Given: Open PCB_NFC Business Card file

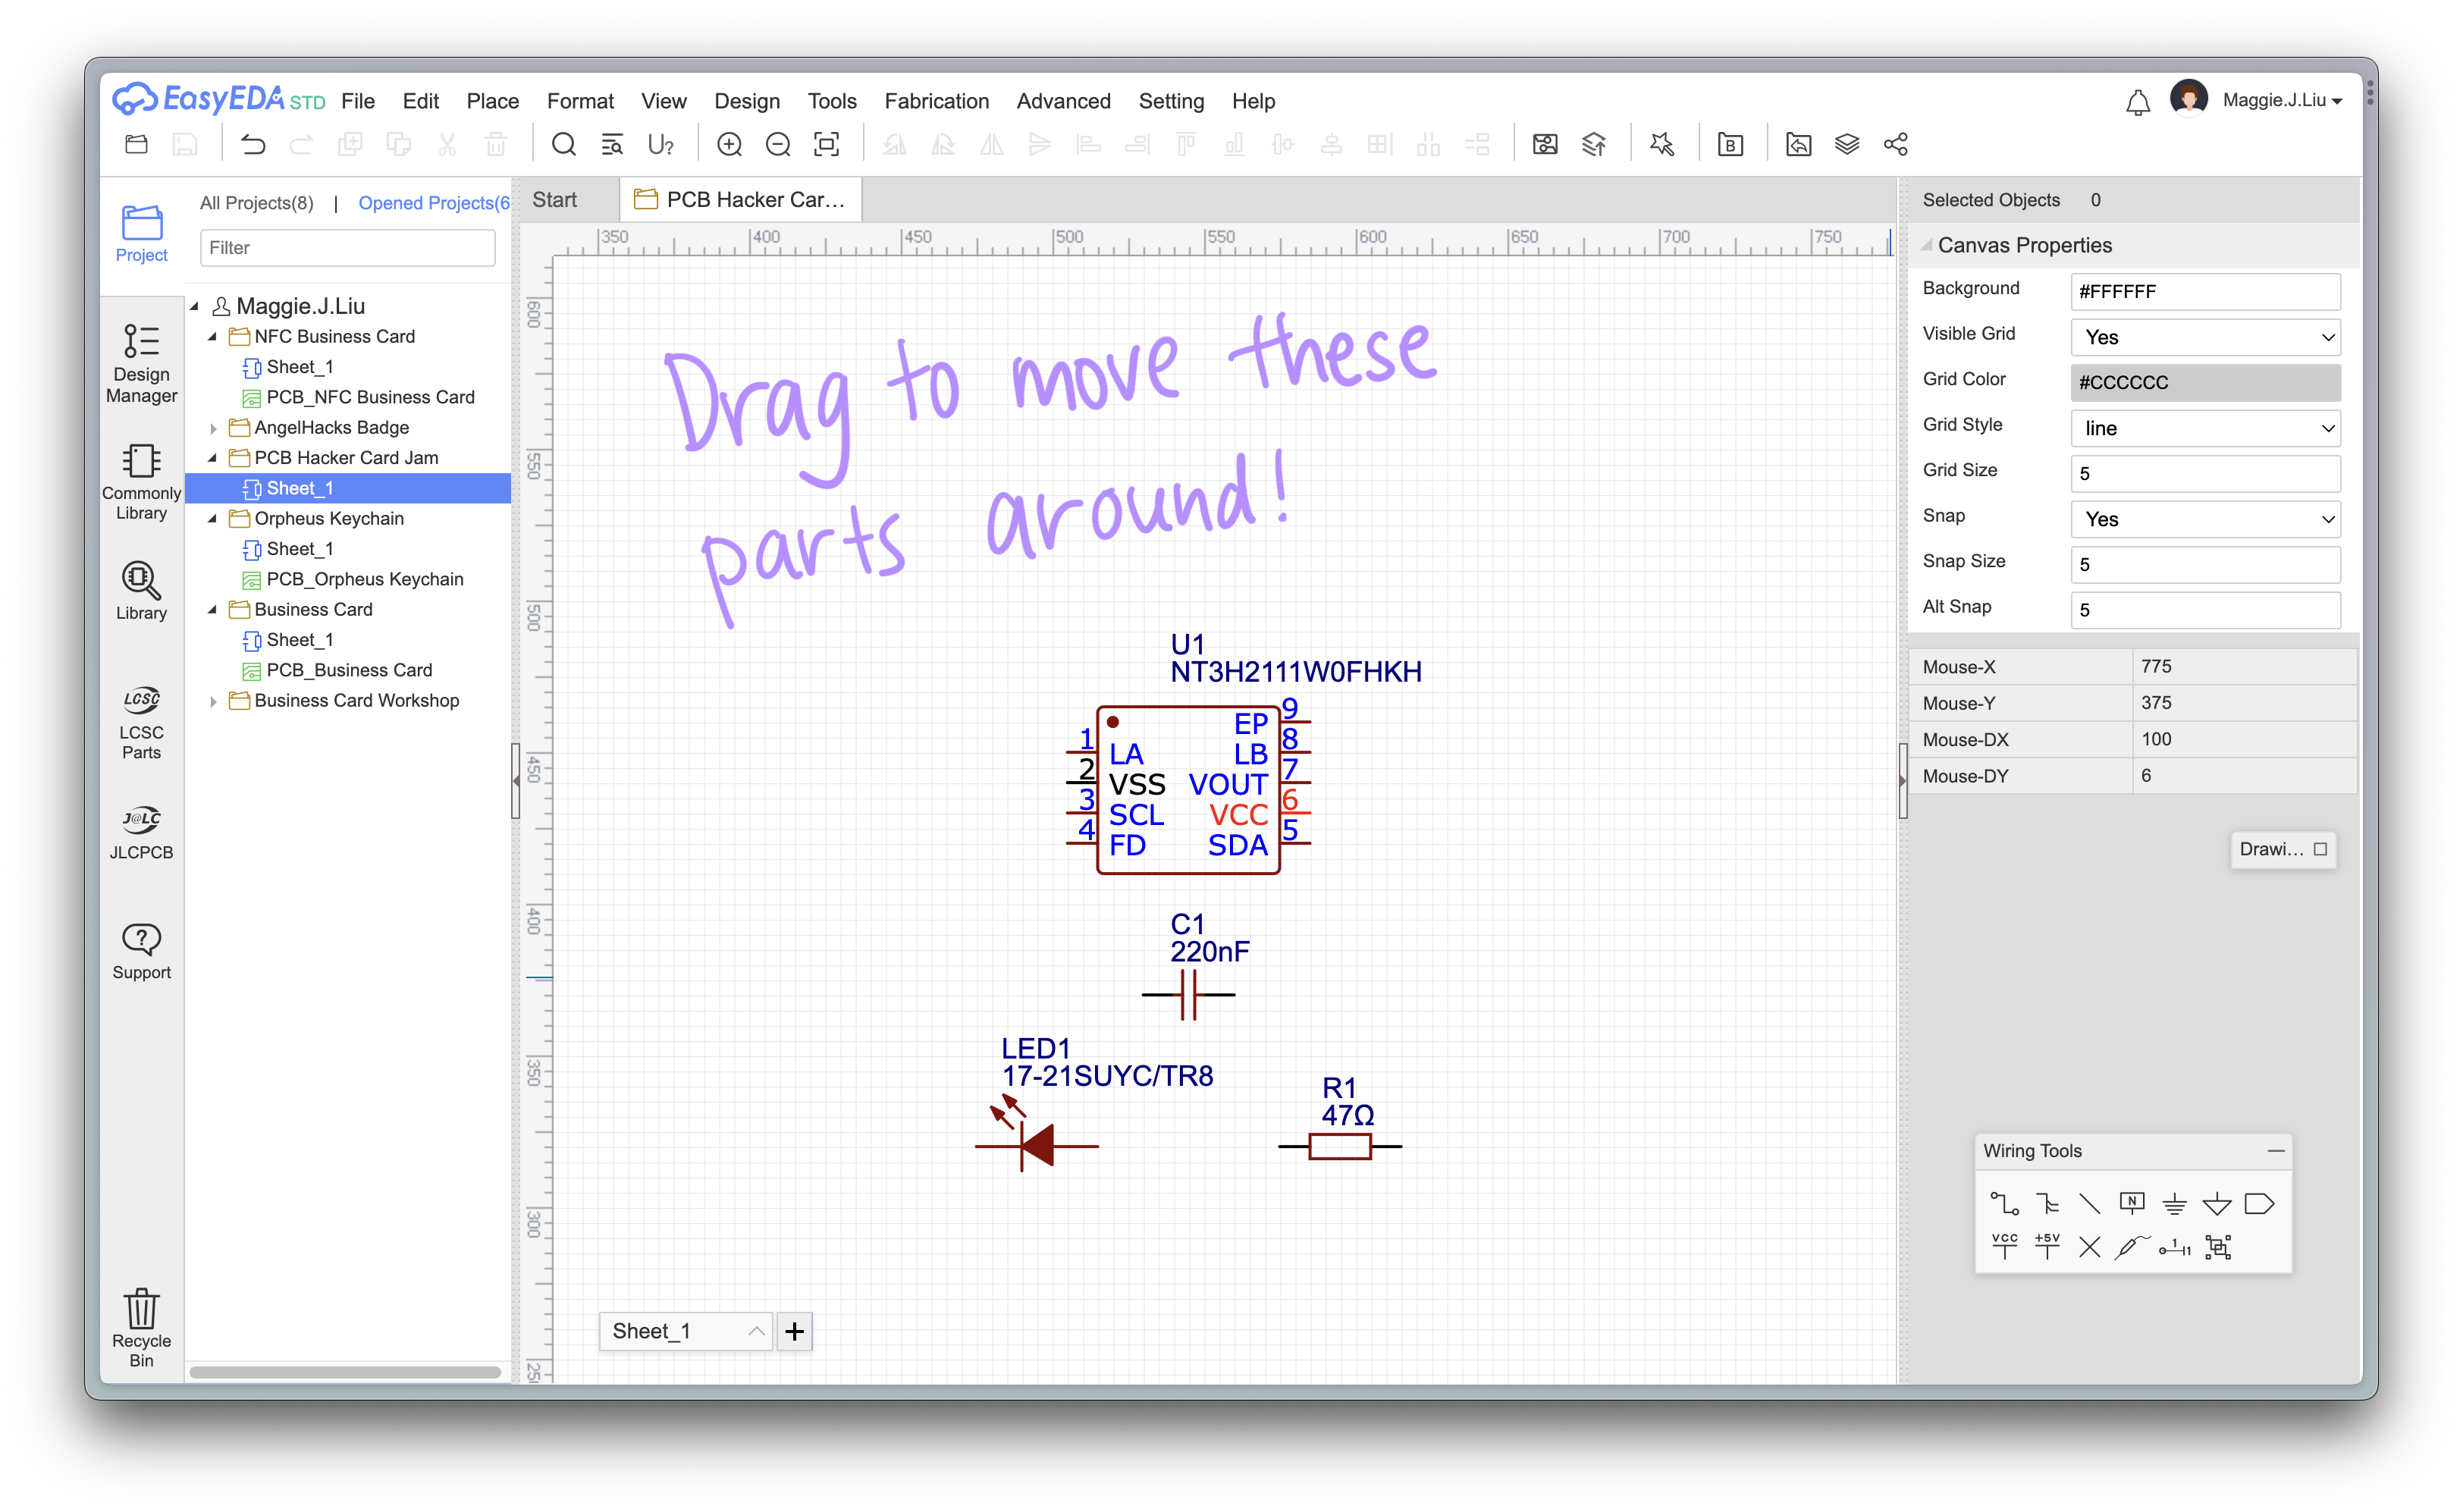Looking at the screenshot, I should click(x=370, y=397).
